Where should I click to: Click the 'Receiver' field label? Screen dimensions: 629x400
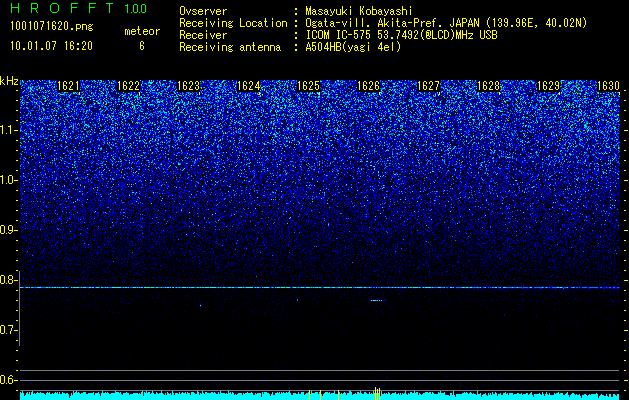tap(203, 35)
